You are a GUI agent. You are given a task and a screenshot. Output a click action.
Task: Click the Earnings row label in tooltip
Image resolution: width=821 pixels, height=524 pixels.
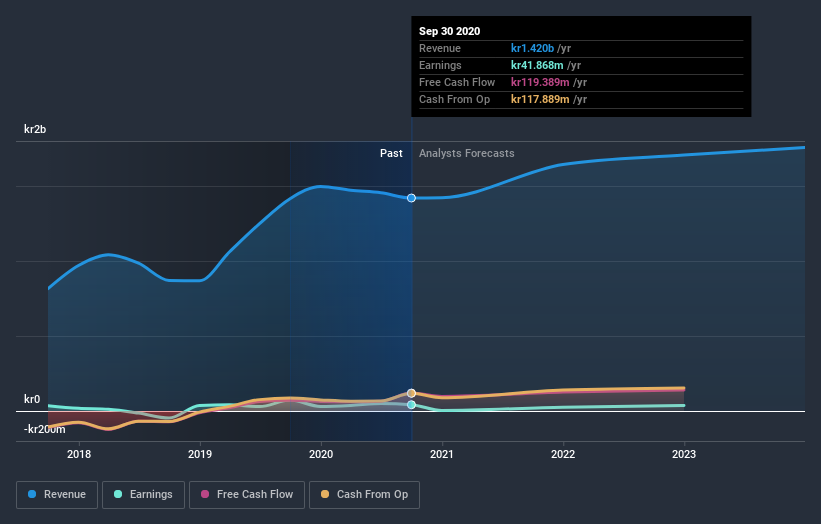(440, 65)
